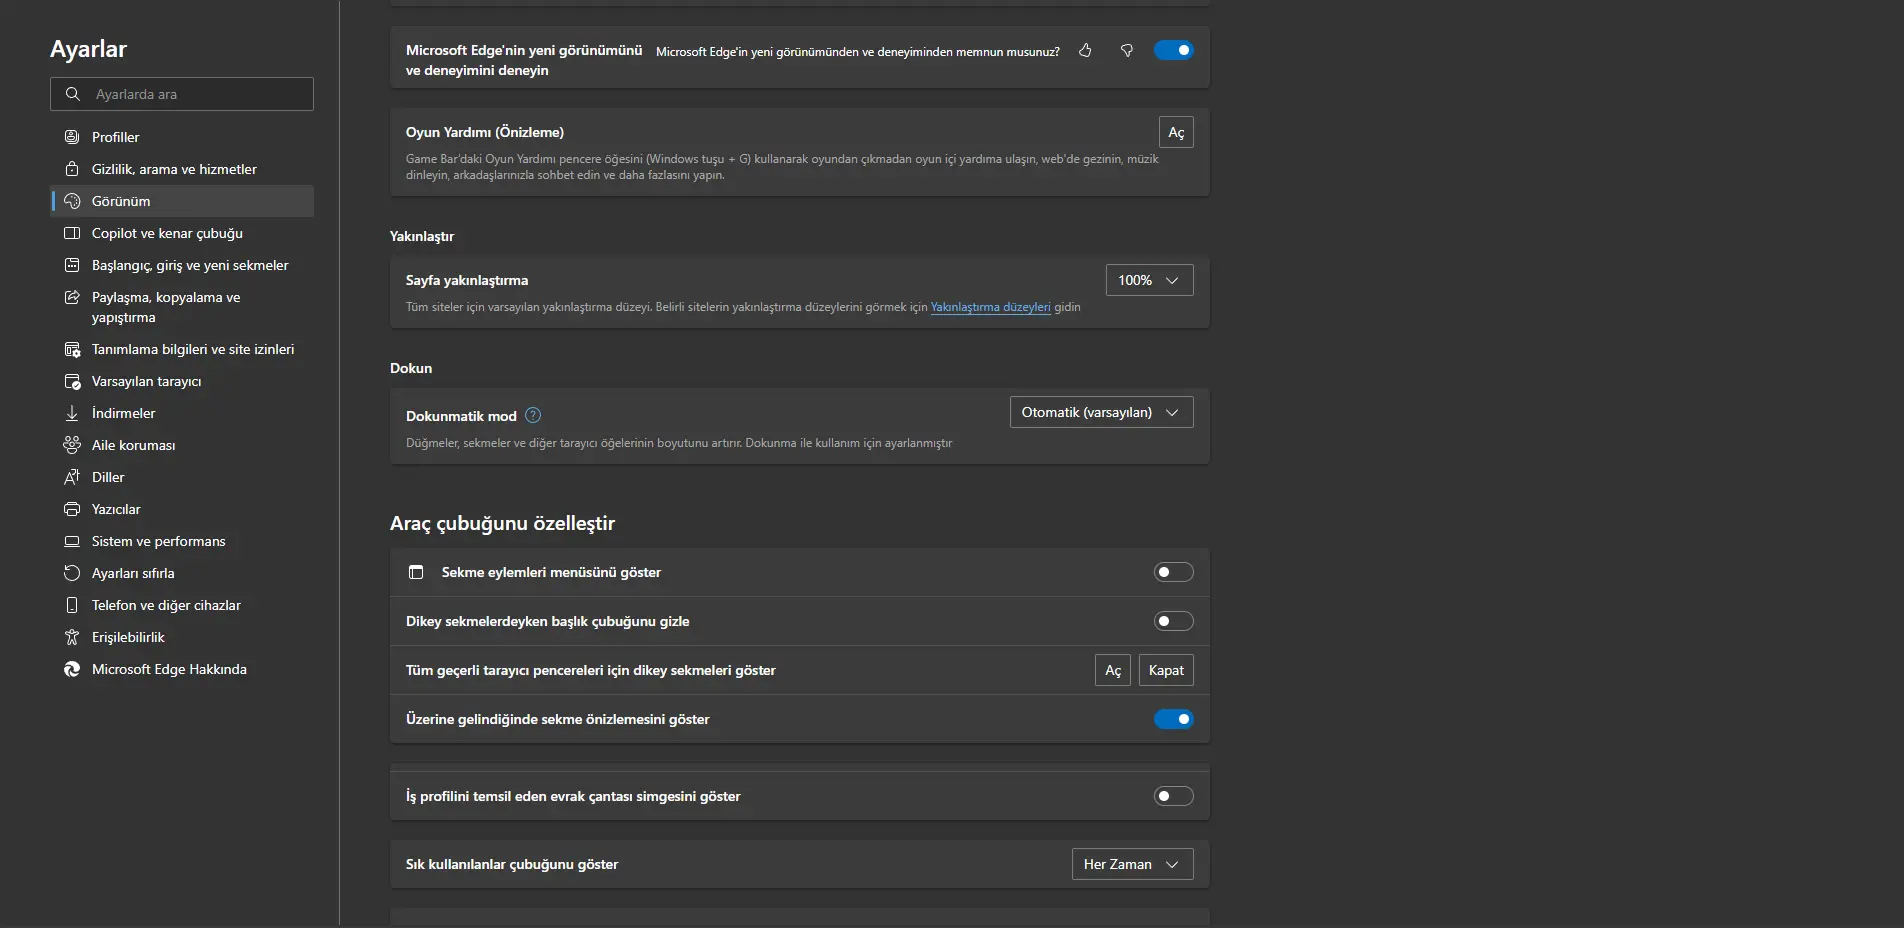The height and width of the screenshot is (928, 1904).
Task: Click the Copilot ve kenar çubuğu icon
Action: click(72, 233)
